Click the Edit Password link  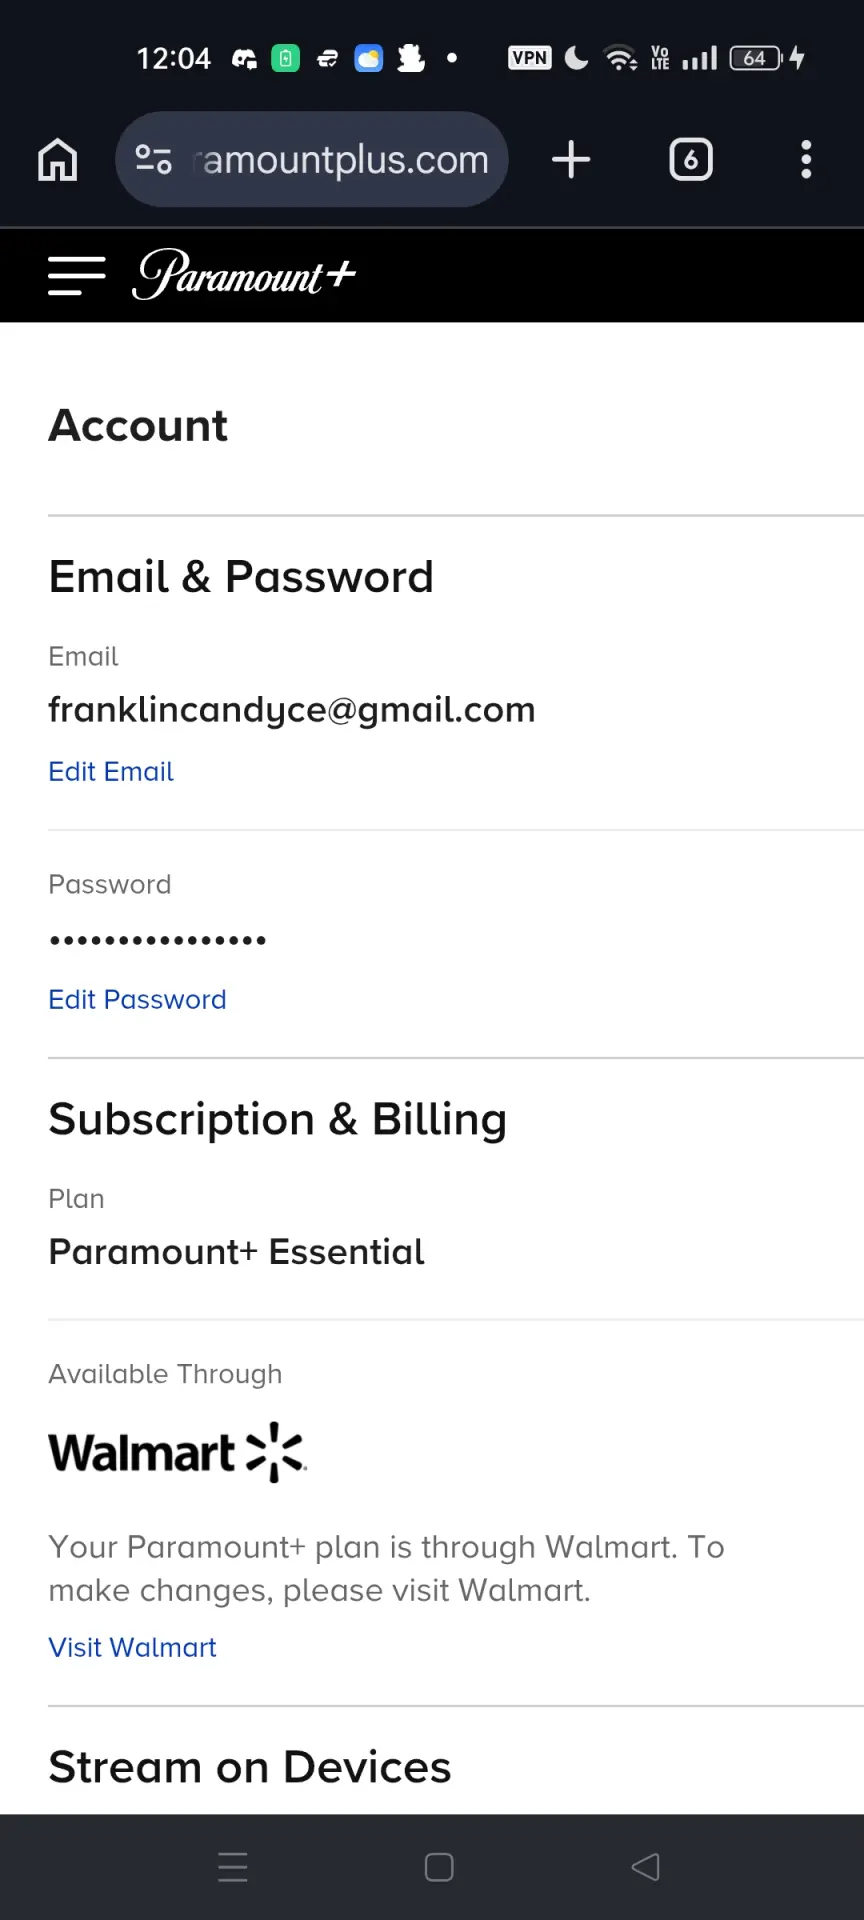[137, 999]
